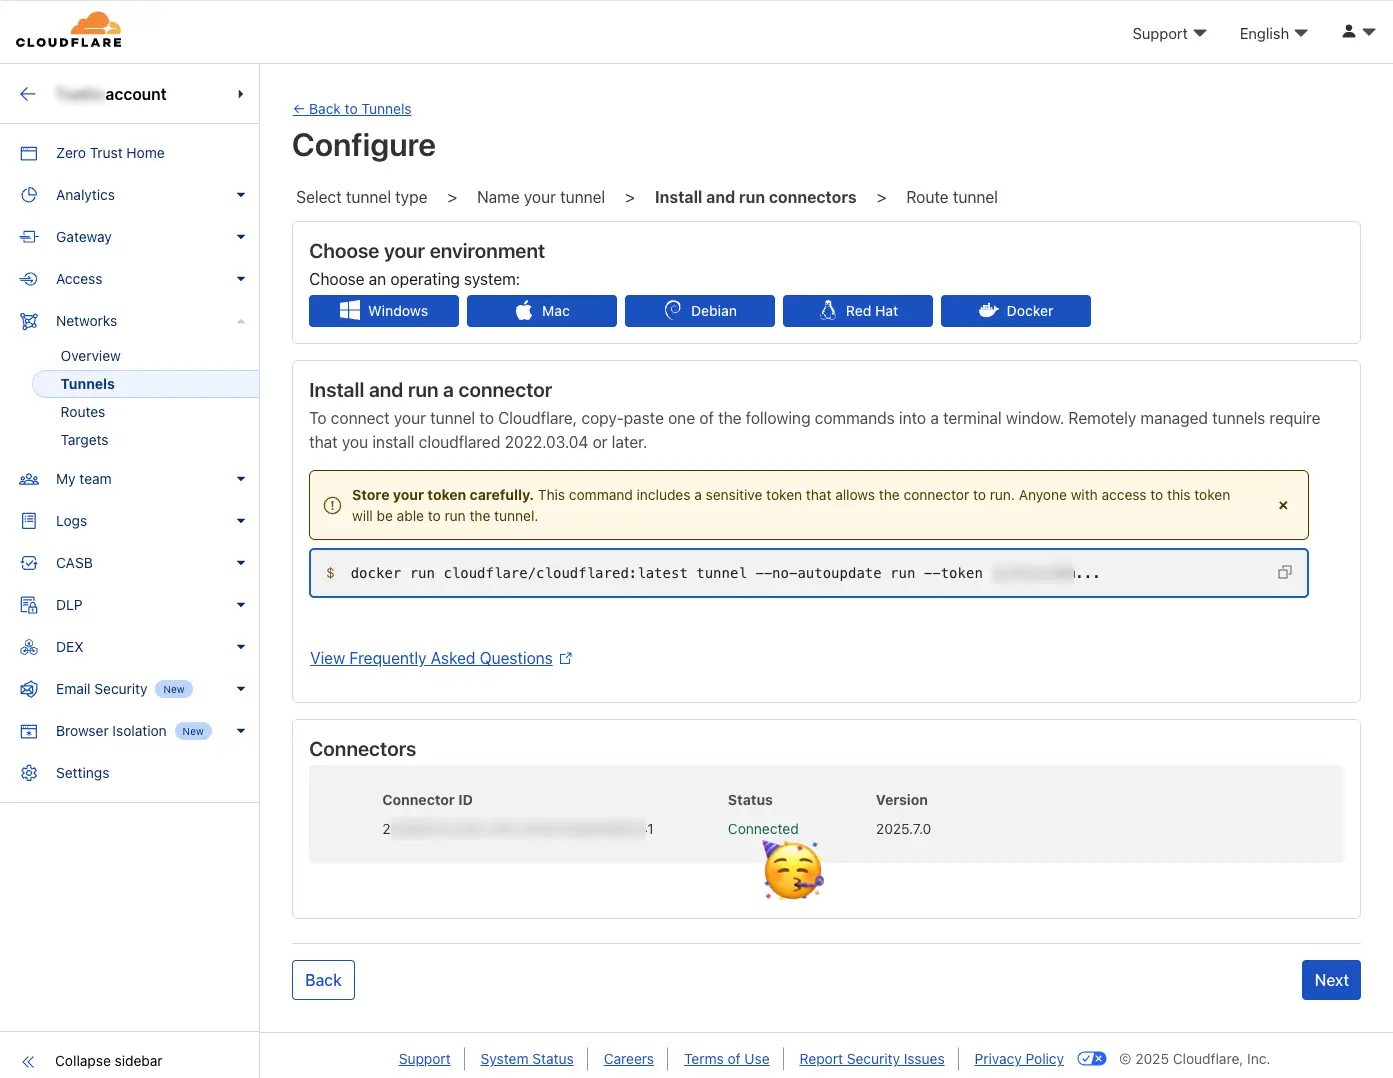Select Docker as the environment
This screenshot has width=1393, height=1078.
(x=1016, y=311)
